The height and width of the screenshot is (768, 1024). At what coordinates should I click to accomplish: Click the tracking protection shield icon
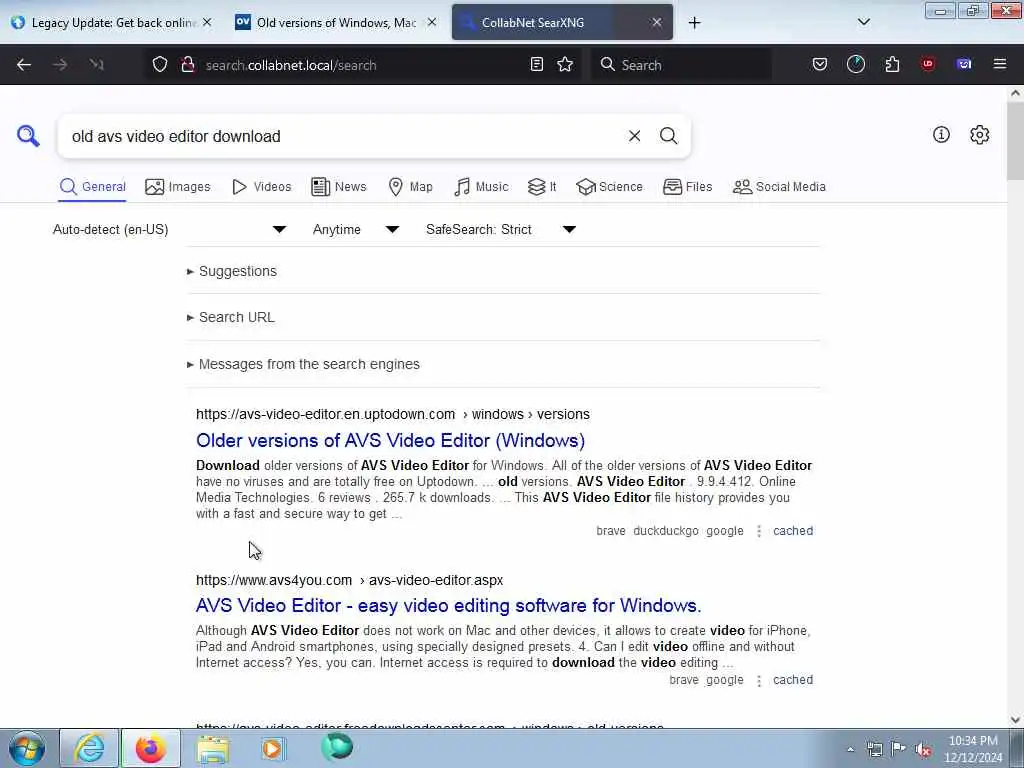tap(160, 65)
